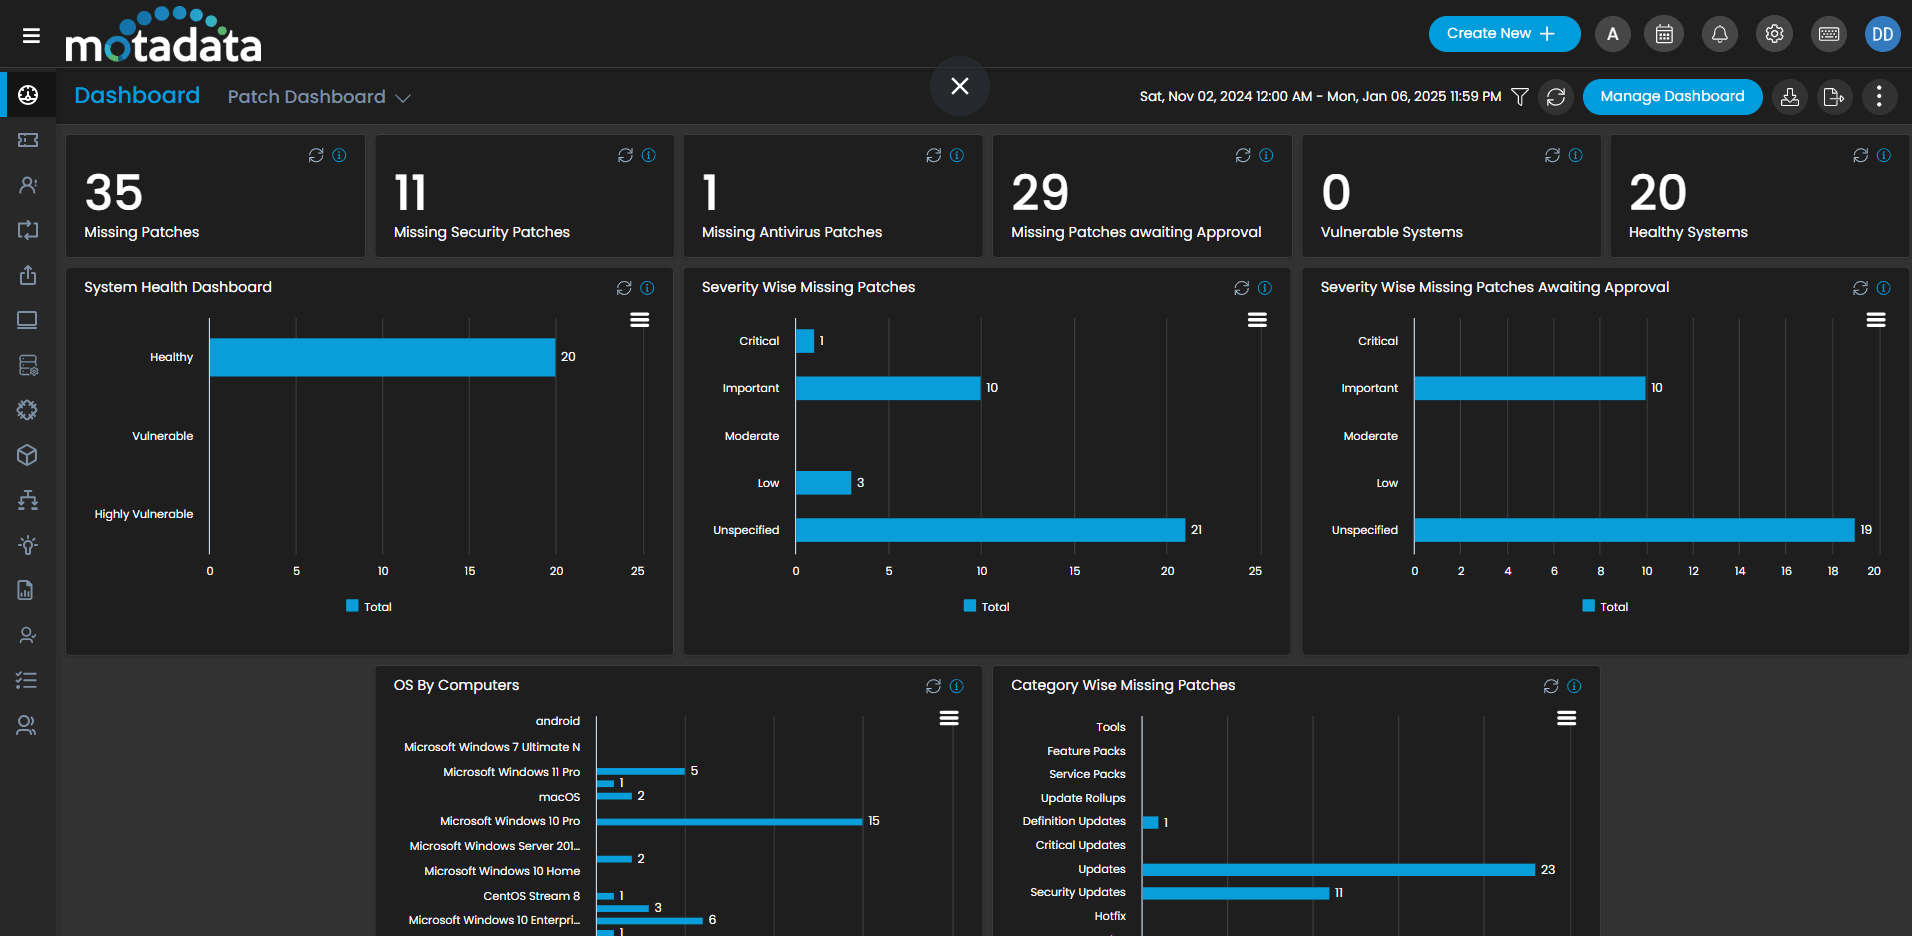Screen dimensions: 1912x936
Task: Click the 29 awaiting approval count
Action: (1040, 193)
